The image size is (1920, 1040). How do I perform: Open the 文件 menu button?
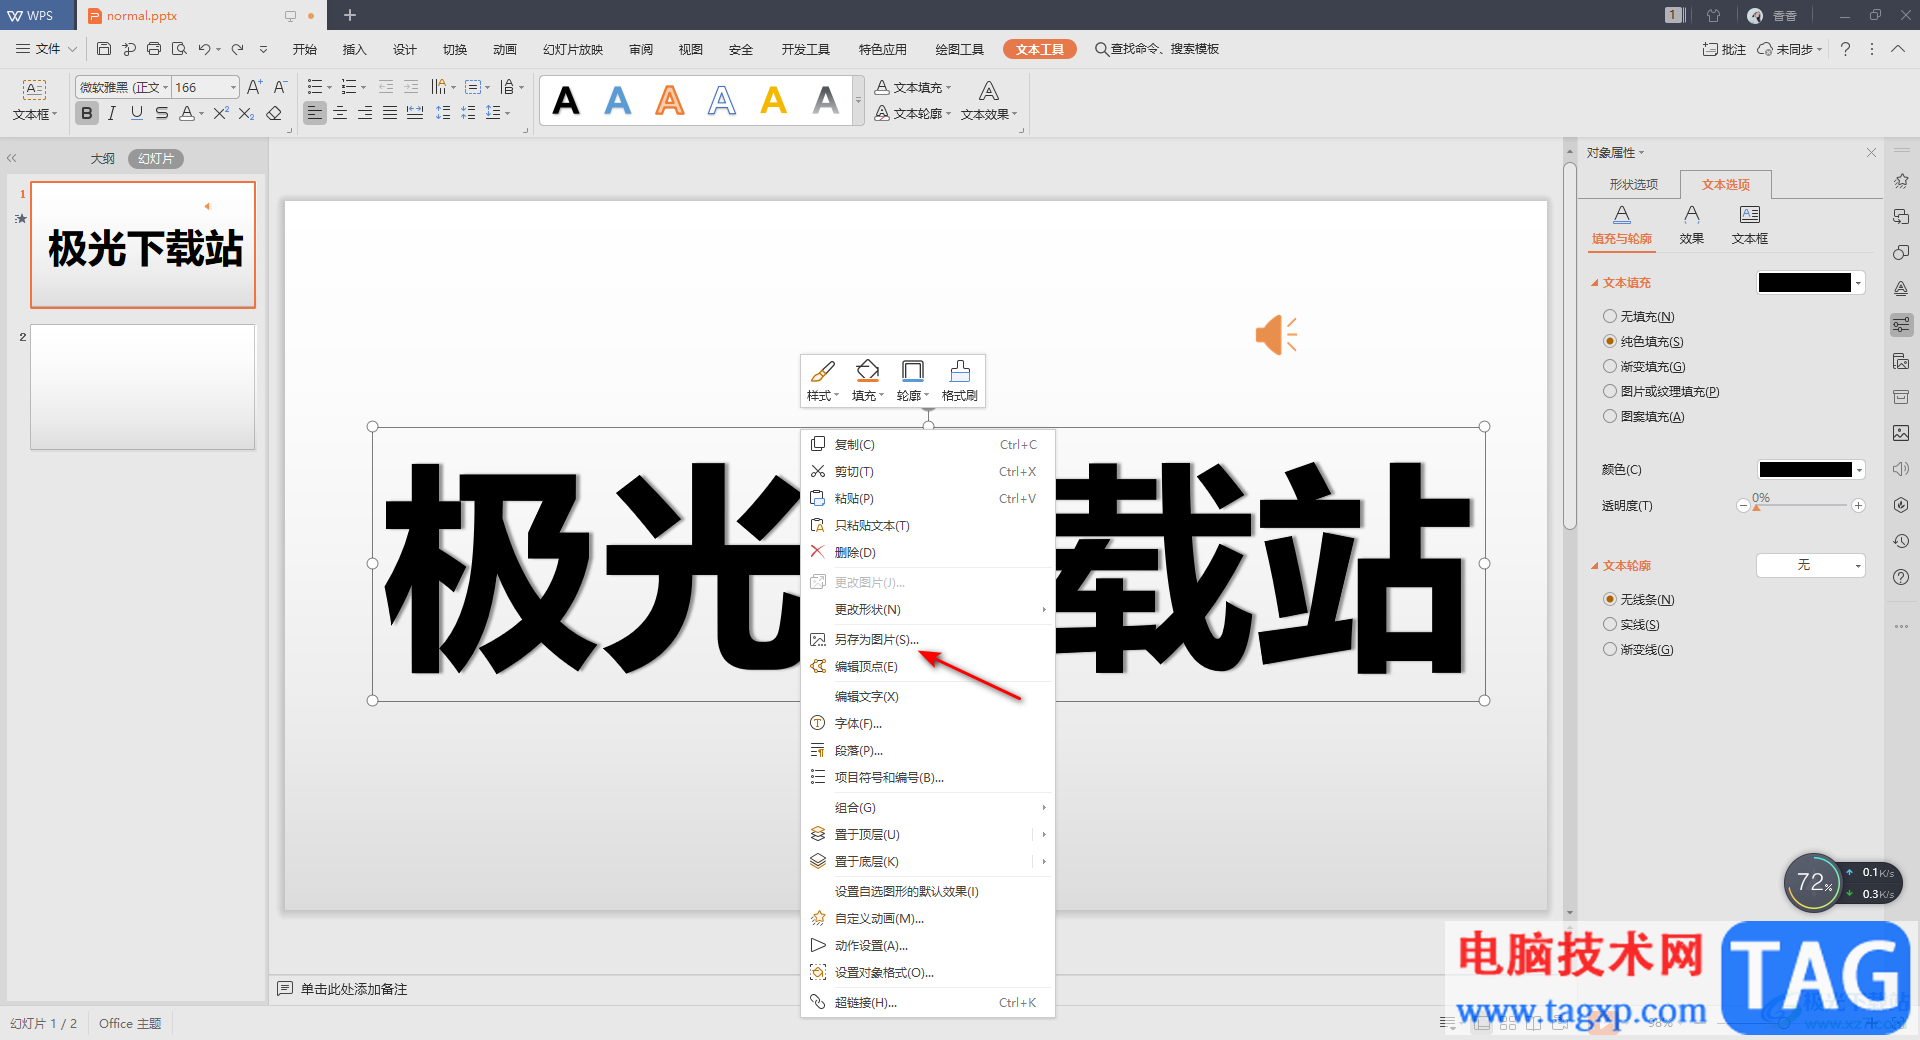[46, 48]
